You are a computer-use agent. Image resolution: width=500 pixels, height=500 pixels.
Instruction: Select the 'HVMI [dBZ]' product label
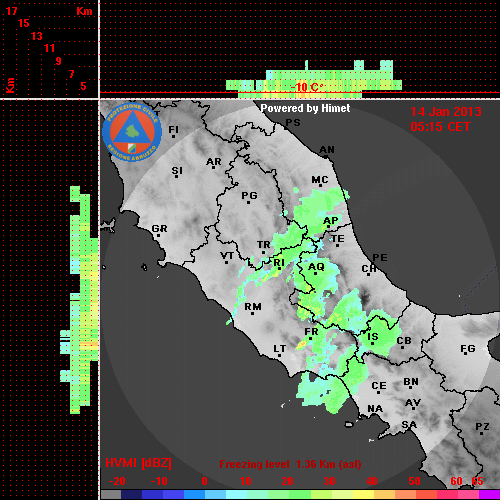tap(138, 463)
